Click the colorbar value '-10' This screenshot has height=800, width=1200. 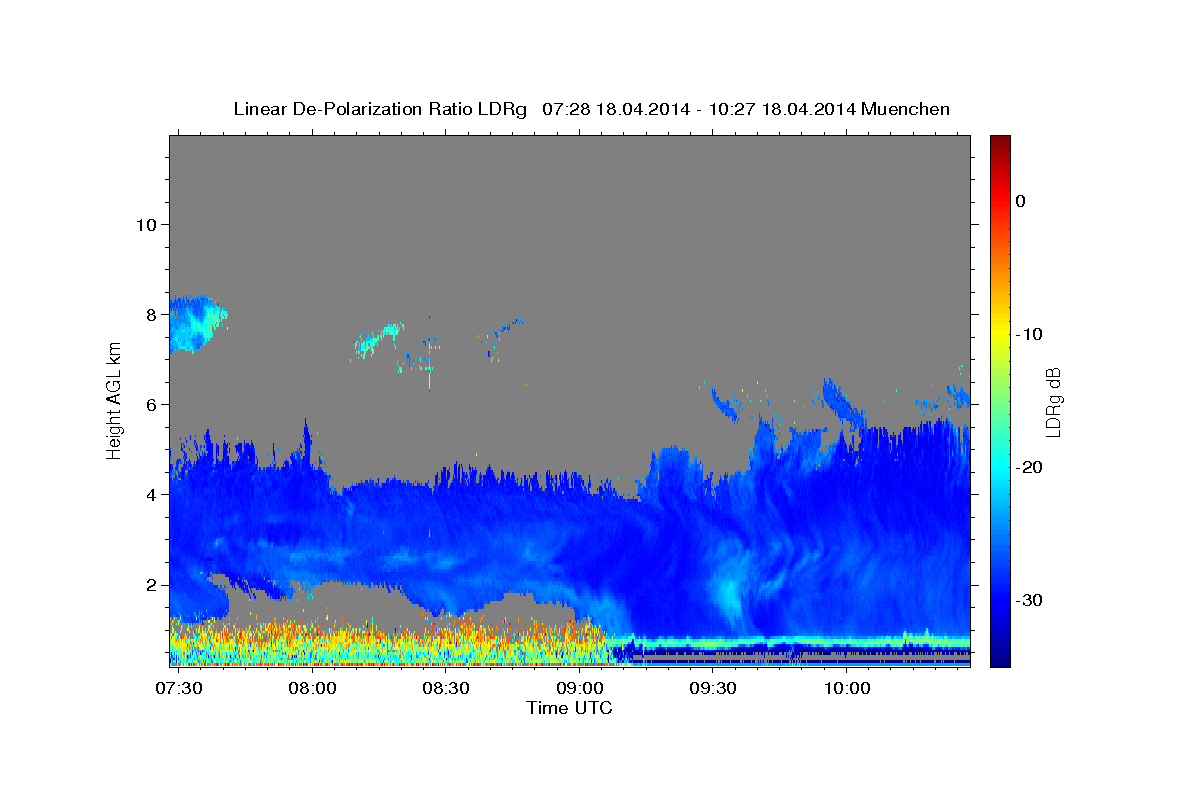click(1029, 334)
